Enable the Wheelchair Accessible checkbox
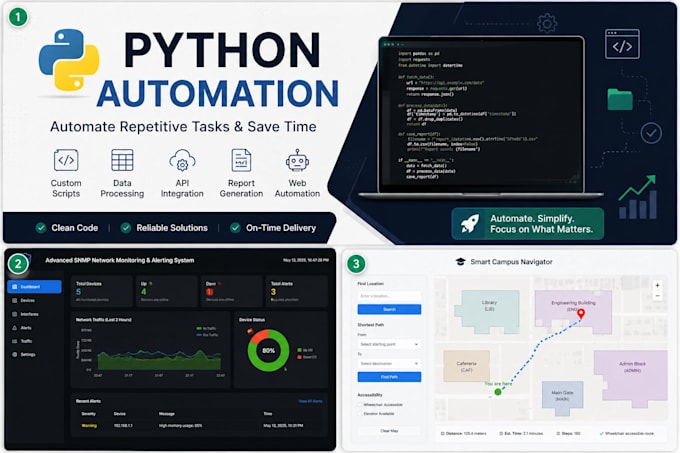This screenshot has width=680, height=453. tap(360, 404)
